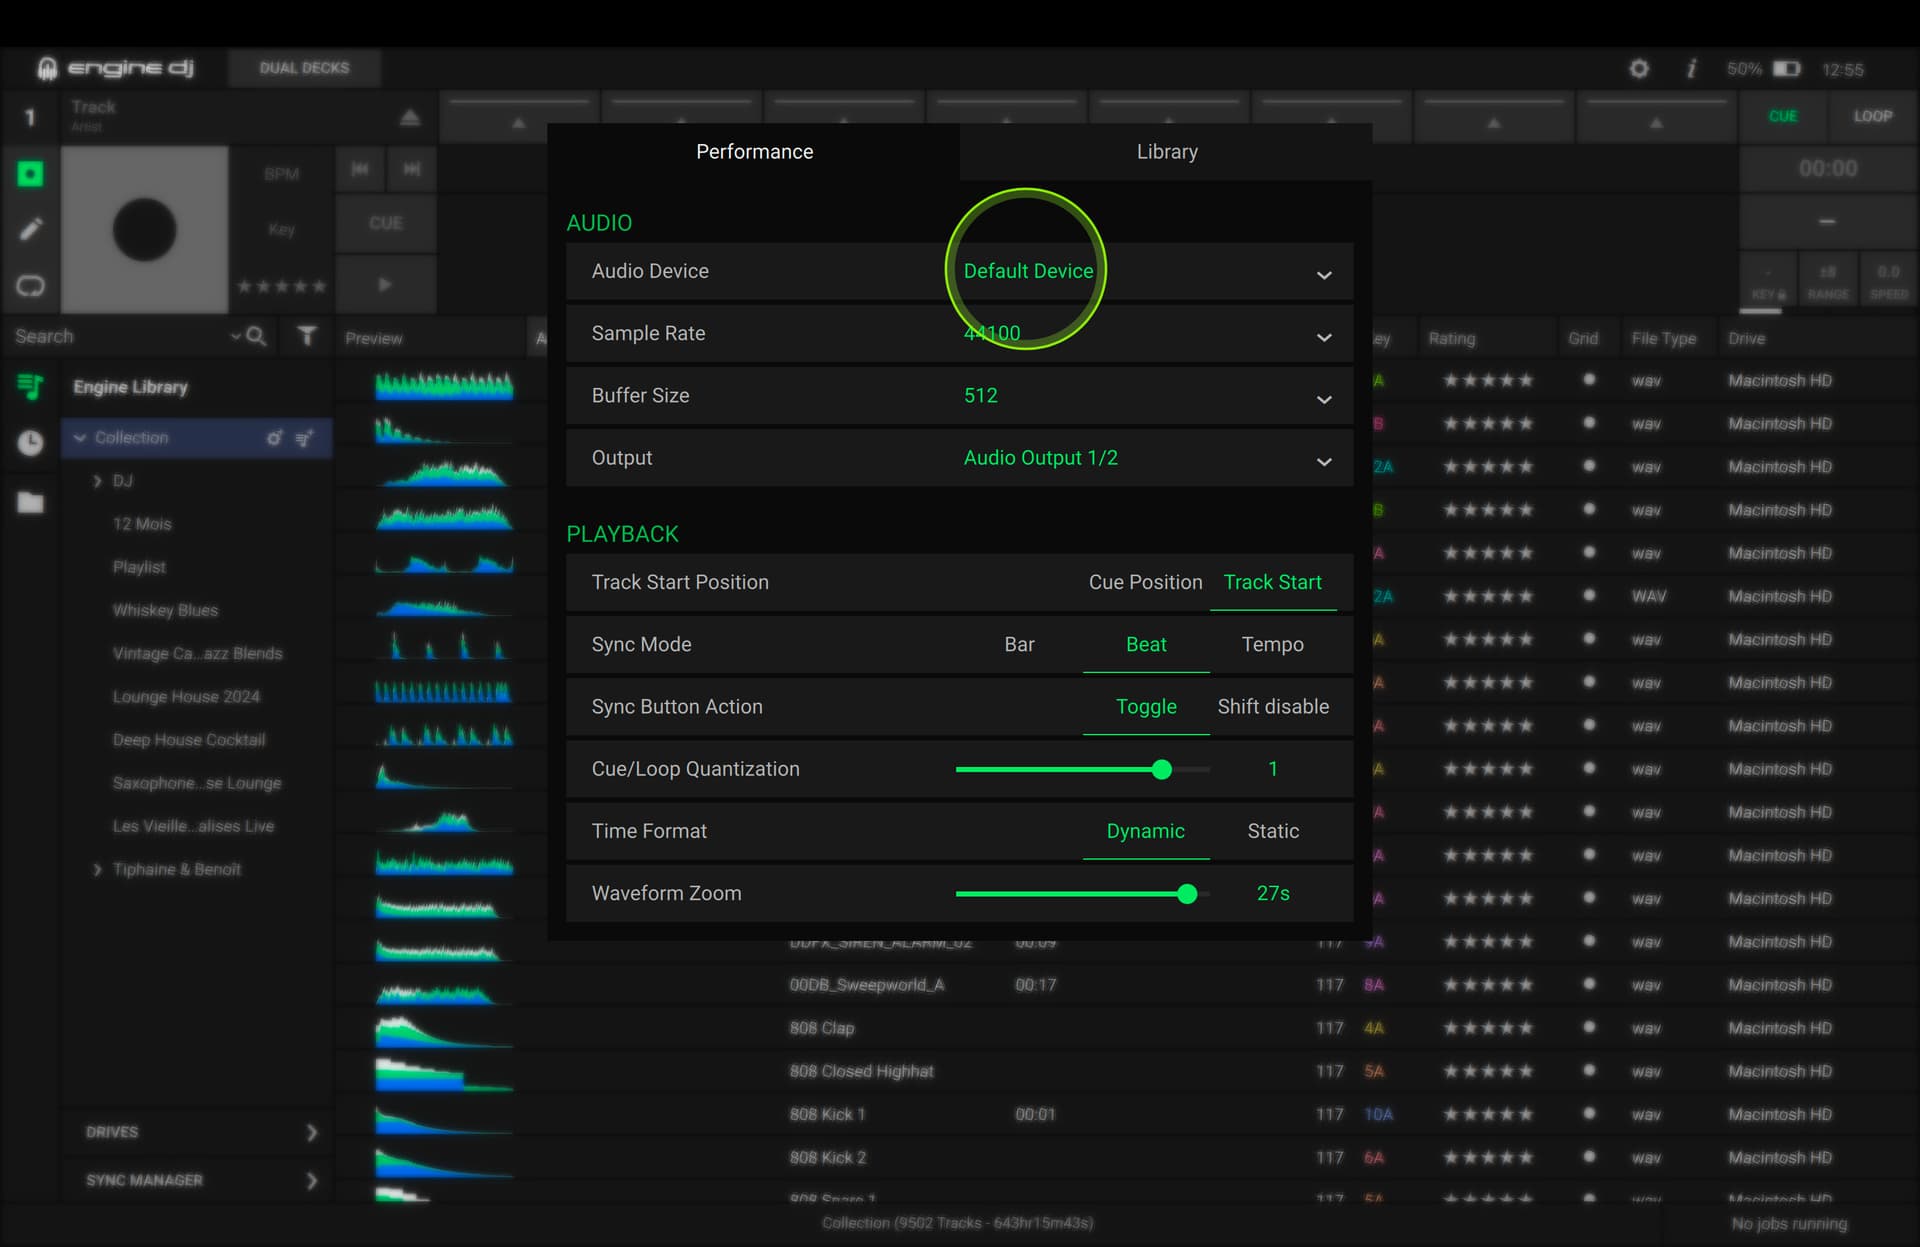Switch to the Library tab
Viewport: 1920px width, 1247px height.
pos(1166,152)
